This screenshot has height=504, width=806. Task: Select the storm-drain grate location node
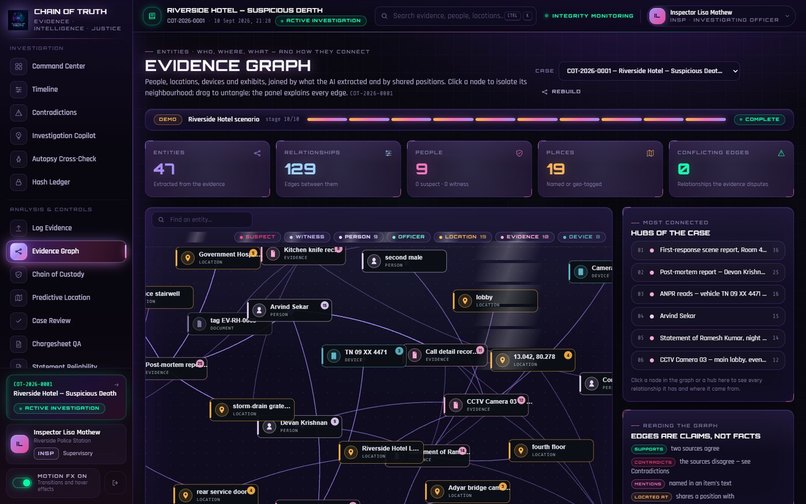pos(252,409)
